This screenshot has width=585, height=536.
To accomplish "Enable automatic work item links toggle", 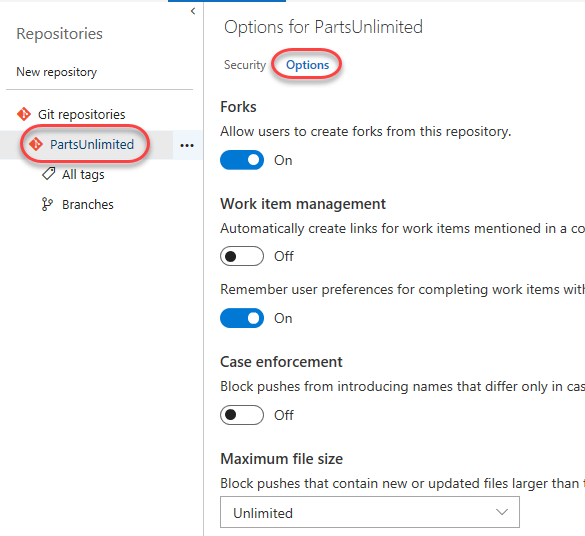I will (242, 256).
